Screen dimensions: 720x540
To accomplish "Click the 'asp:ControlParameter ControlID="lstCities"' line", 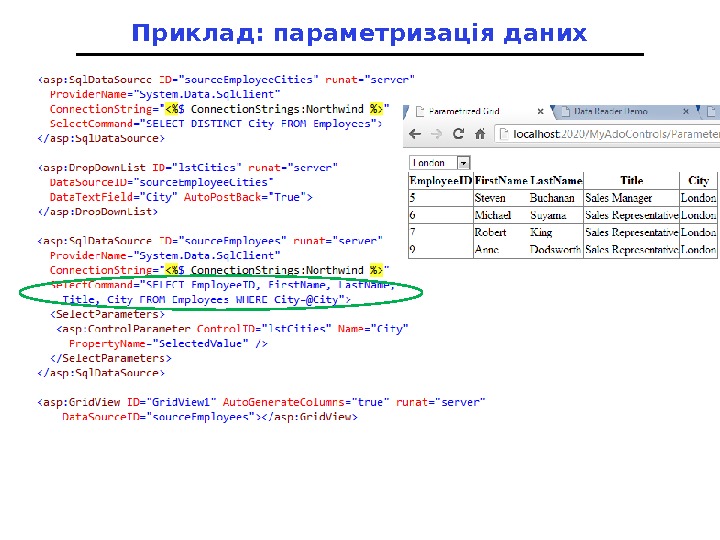I will [x=232, y=329].
